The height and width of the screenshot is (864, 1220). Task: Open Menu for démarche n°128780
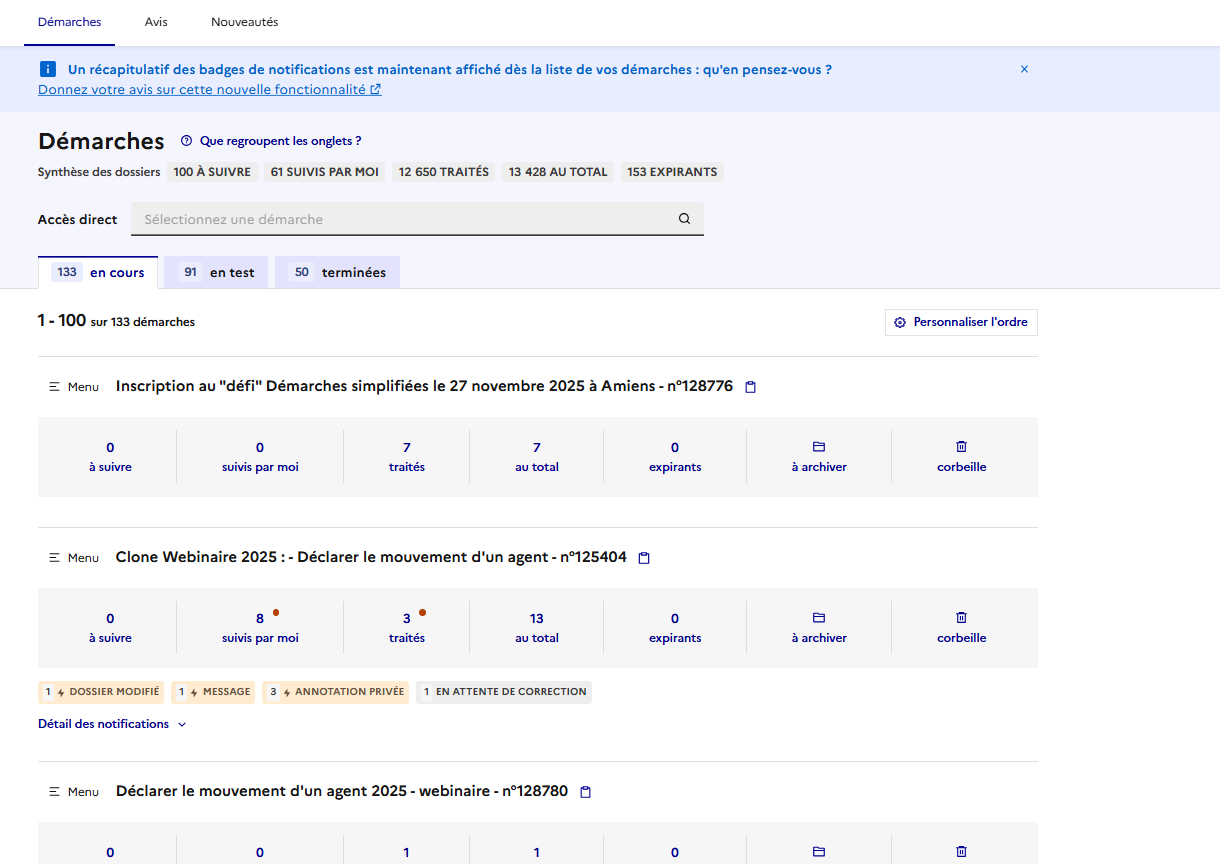74,792
